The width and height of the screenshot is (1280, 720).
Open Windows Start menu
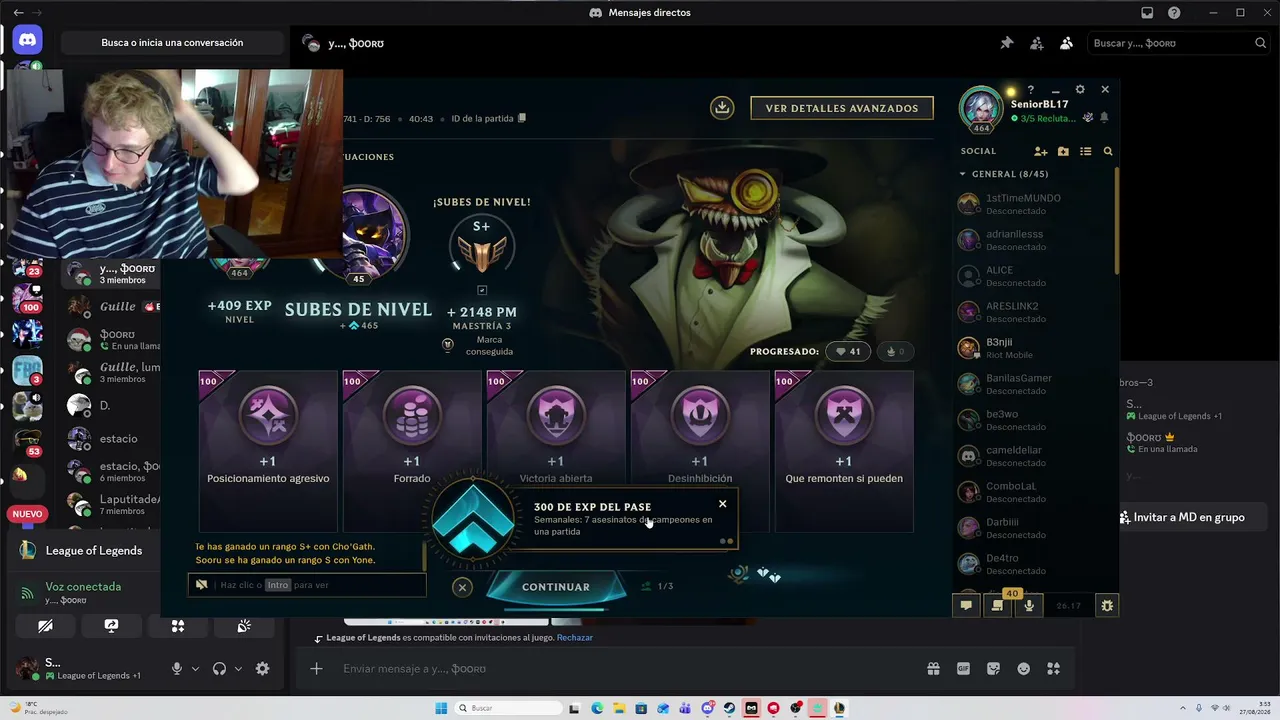(441, 708)
